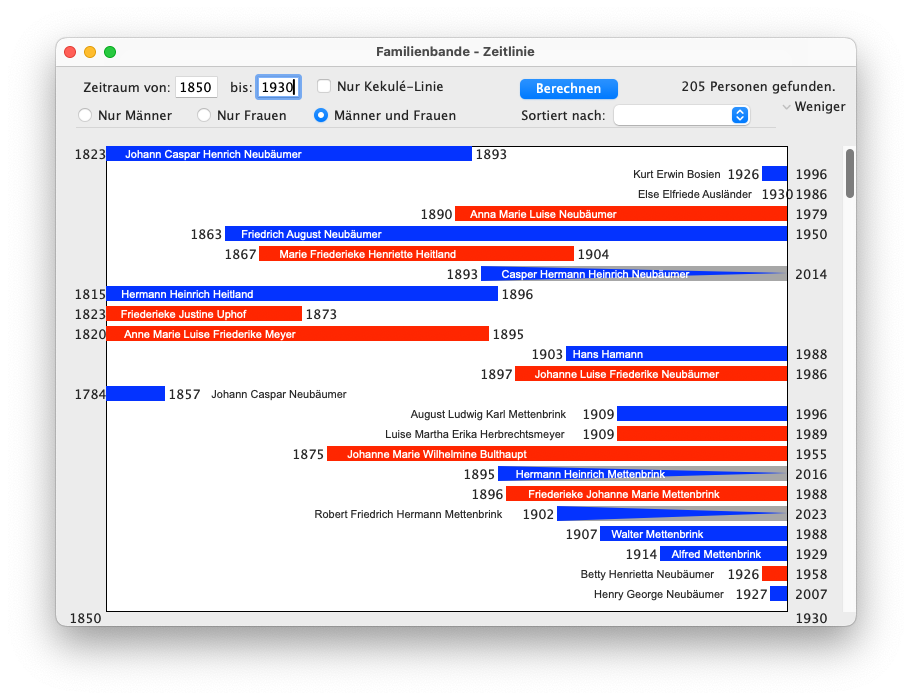Select Johanne Marie Wilhelmine Bulthaupt's bar

557,454
